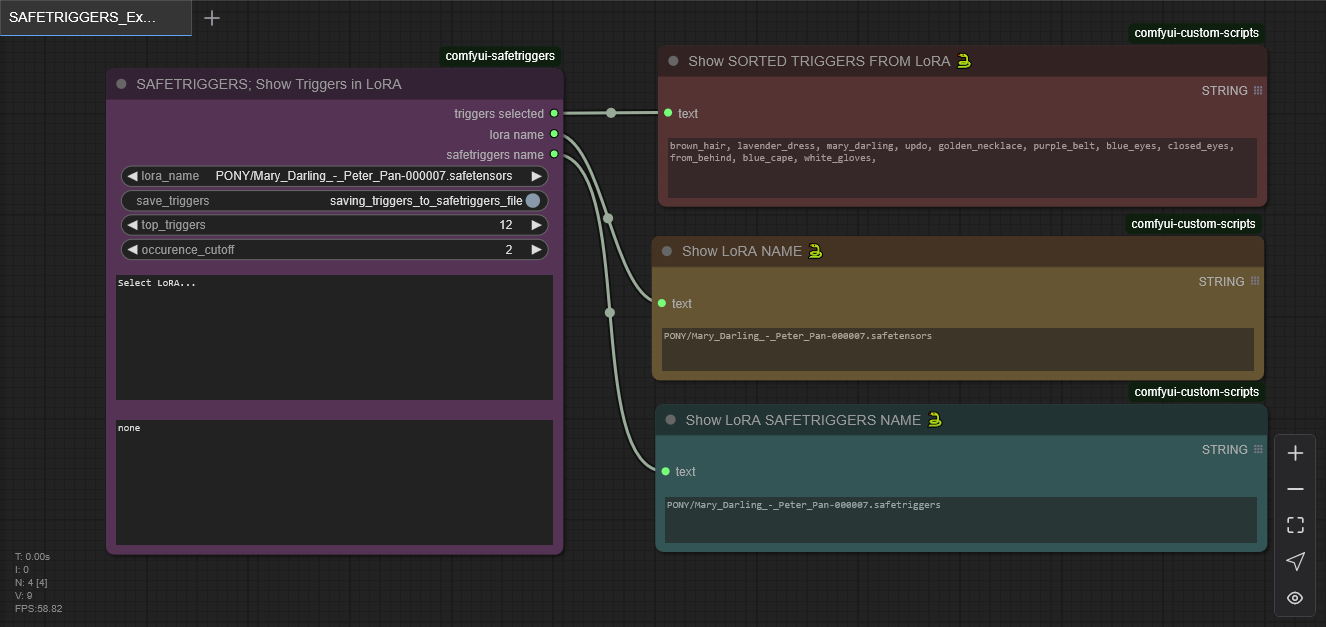The width and height of the screenshot is (1326, 627).
Task: Collapse the Show LoRA NAME node
Action: (668, 252)
